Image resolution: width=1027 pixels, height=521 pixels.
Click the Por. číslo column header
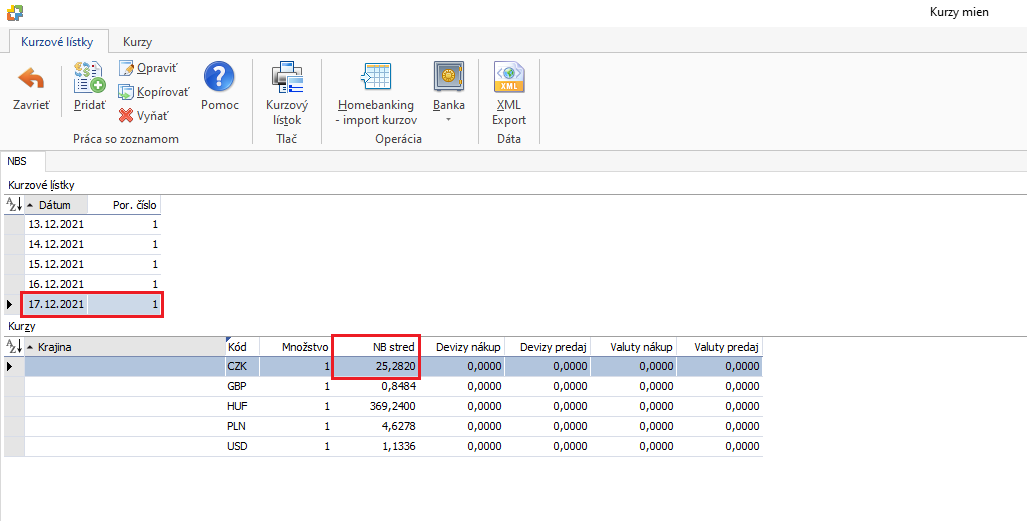tap(124, 204)
